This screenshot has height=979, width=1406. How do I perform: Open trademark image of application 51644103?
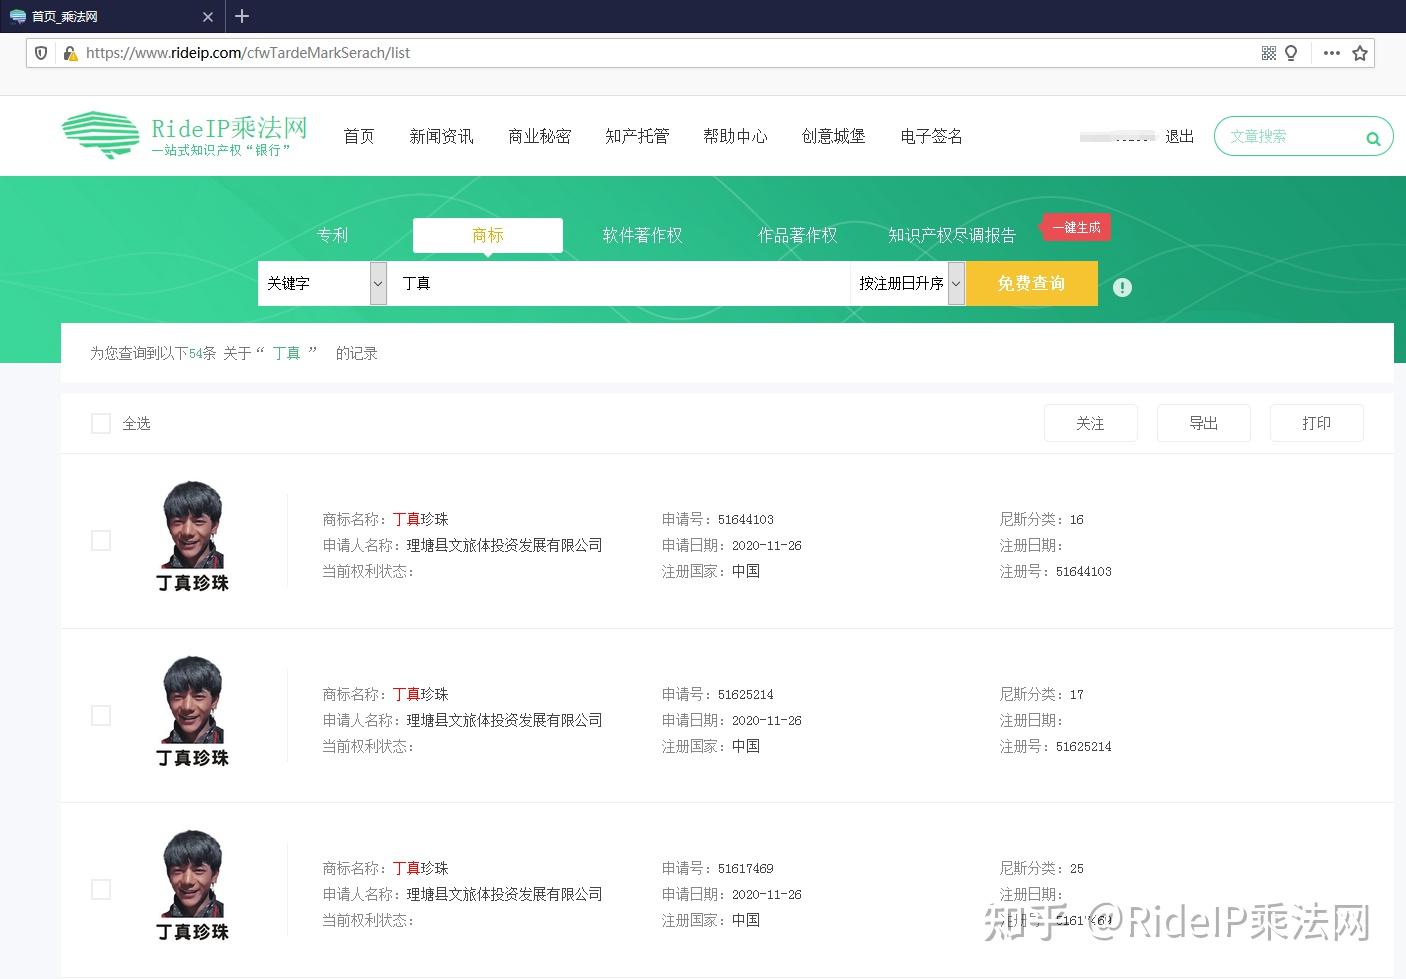pyautogui.click(x=193, y=537)
